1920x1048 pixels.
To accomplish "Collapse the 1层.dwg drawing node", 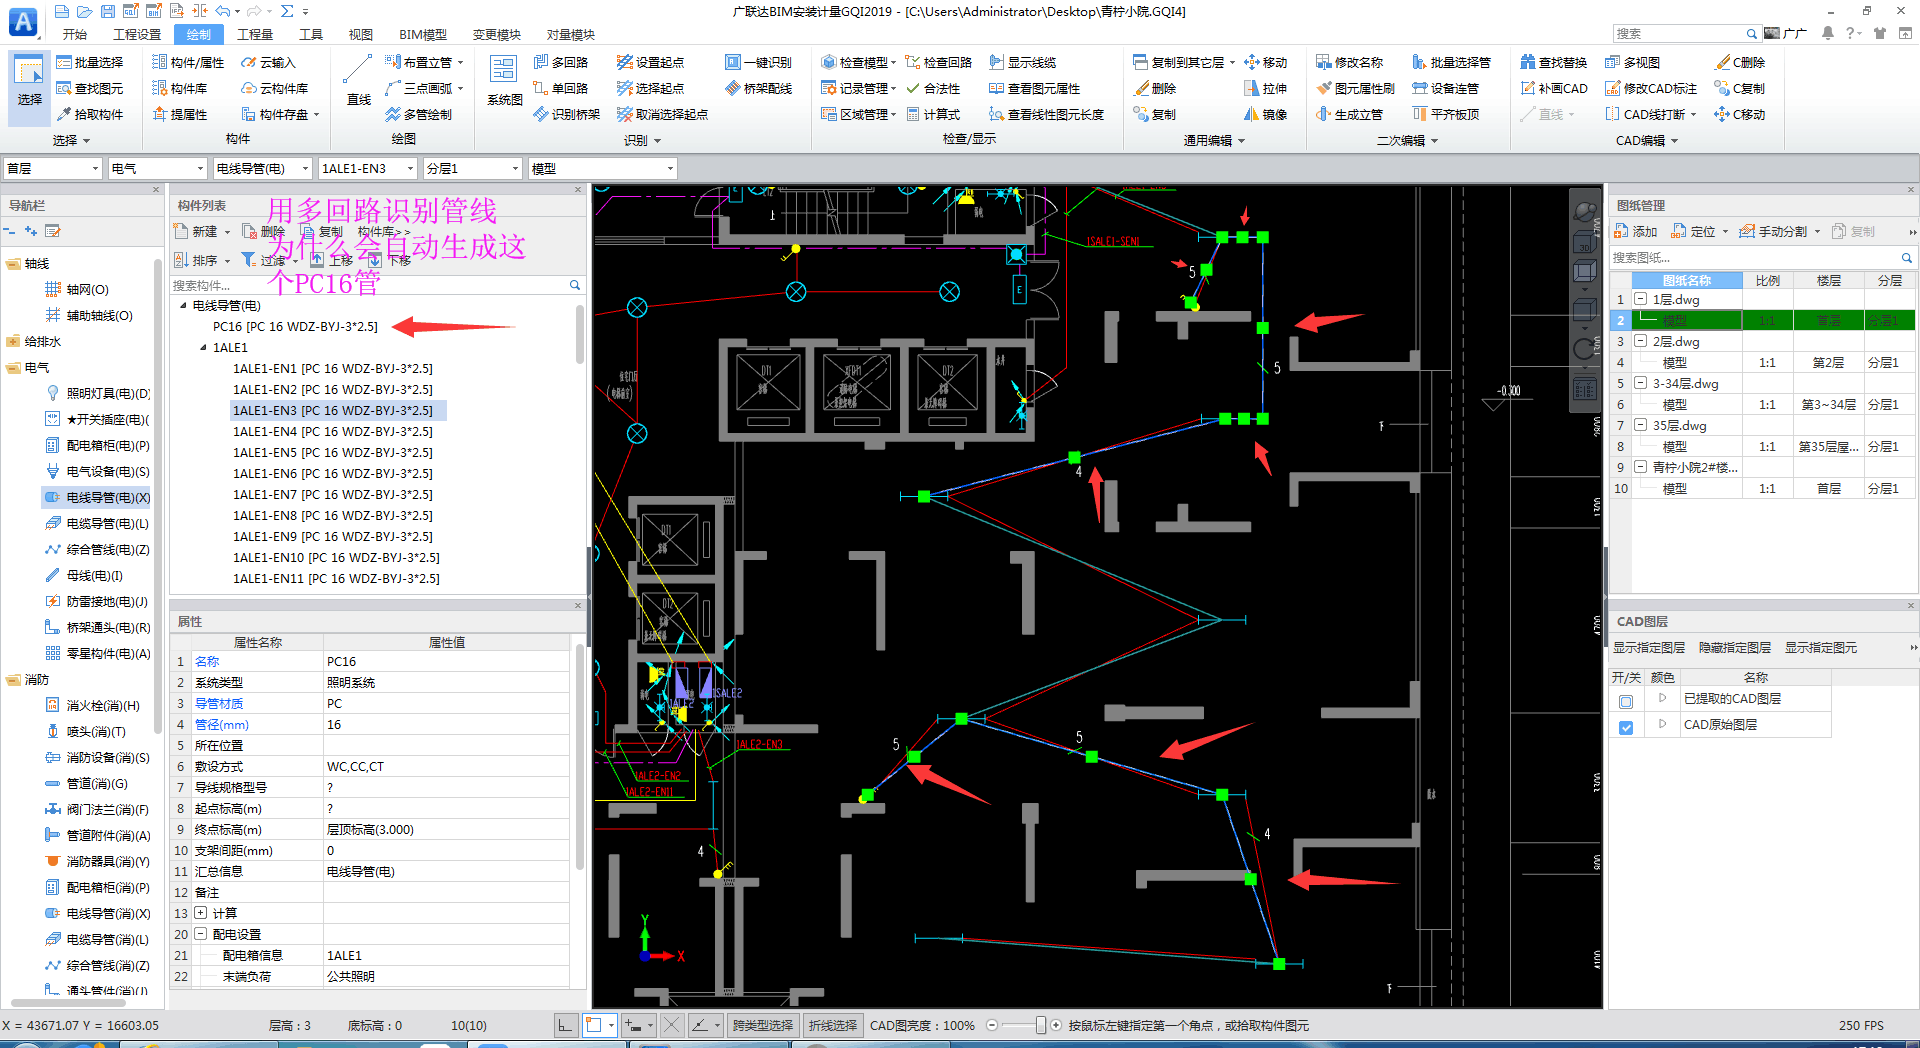I will 1641,299.
